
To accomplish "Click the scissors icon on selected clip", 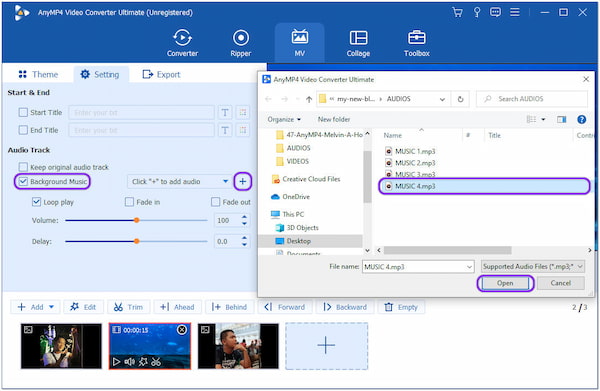I will (x=156, y=361).
